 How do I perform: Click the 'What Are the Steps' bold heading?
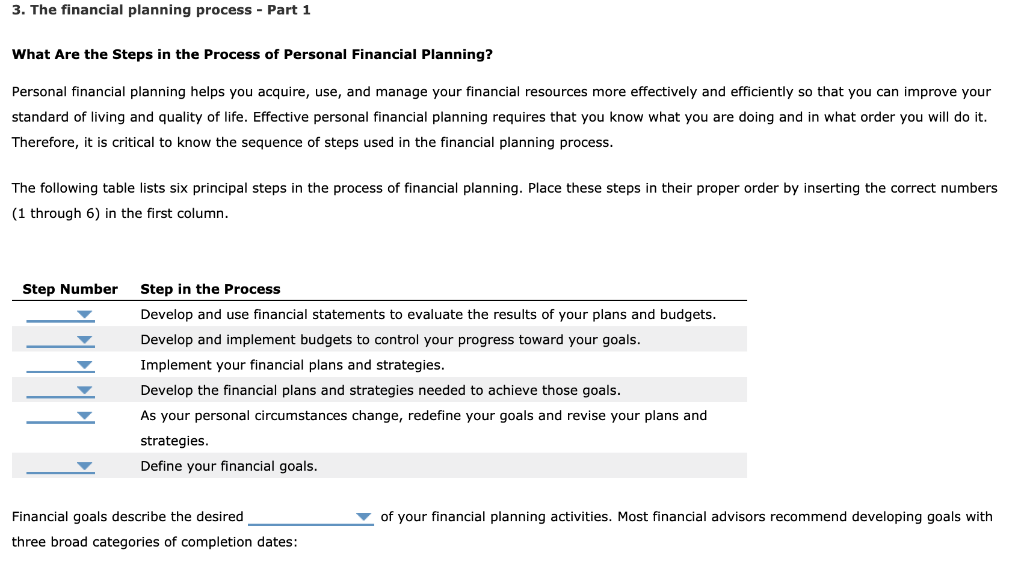pos(252,54)
